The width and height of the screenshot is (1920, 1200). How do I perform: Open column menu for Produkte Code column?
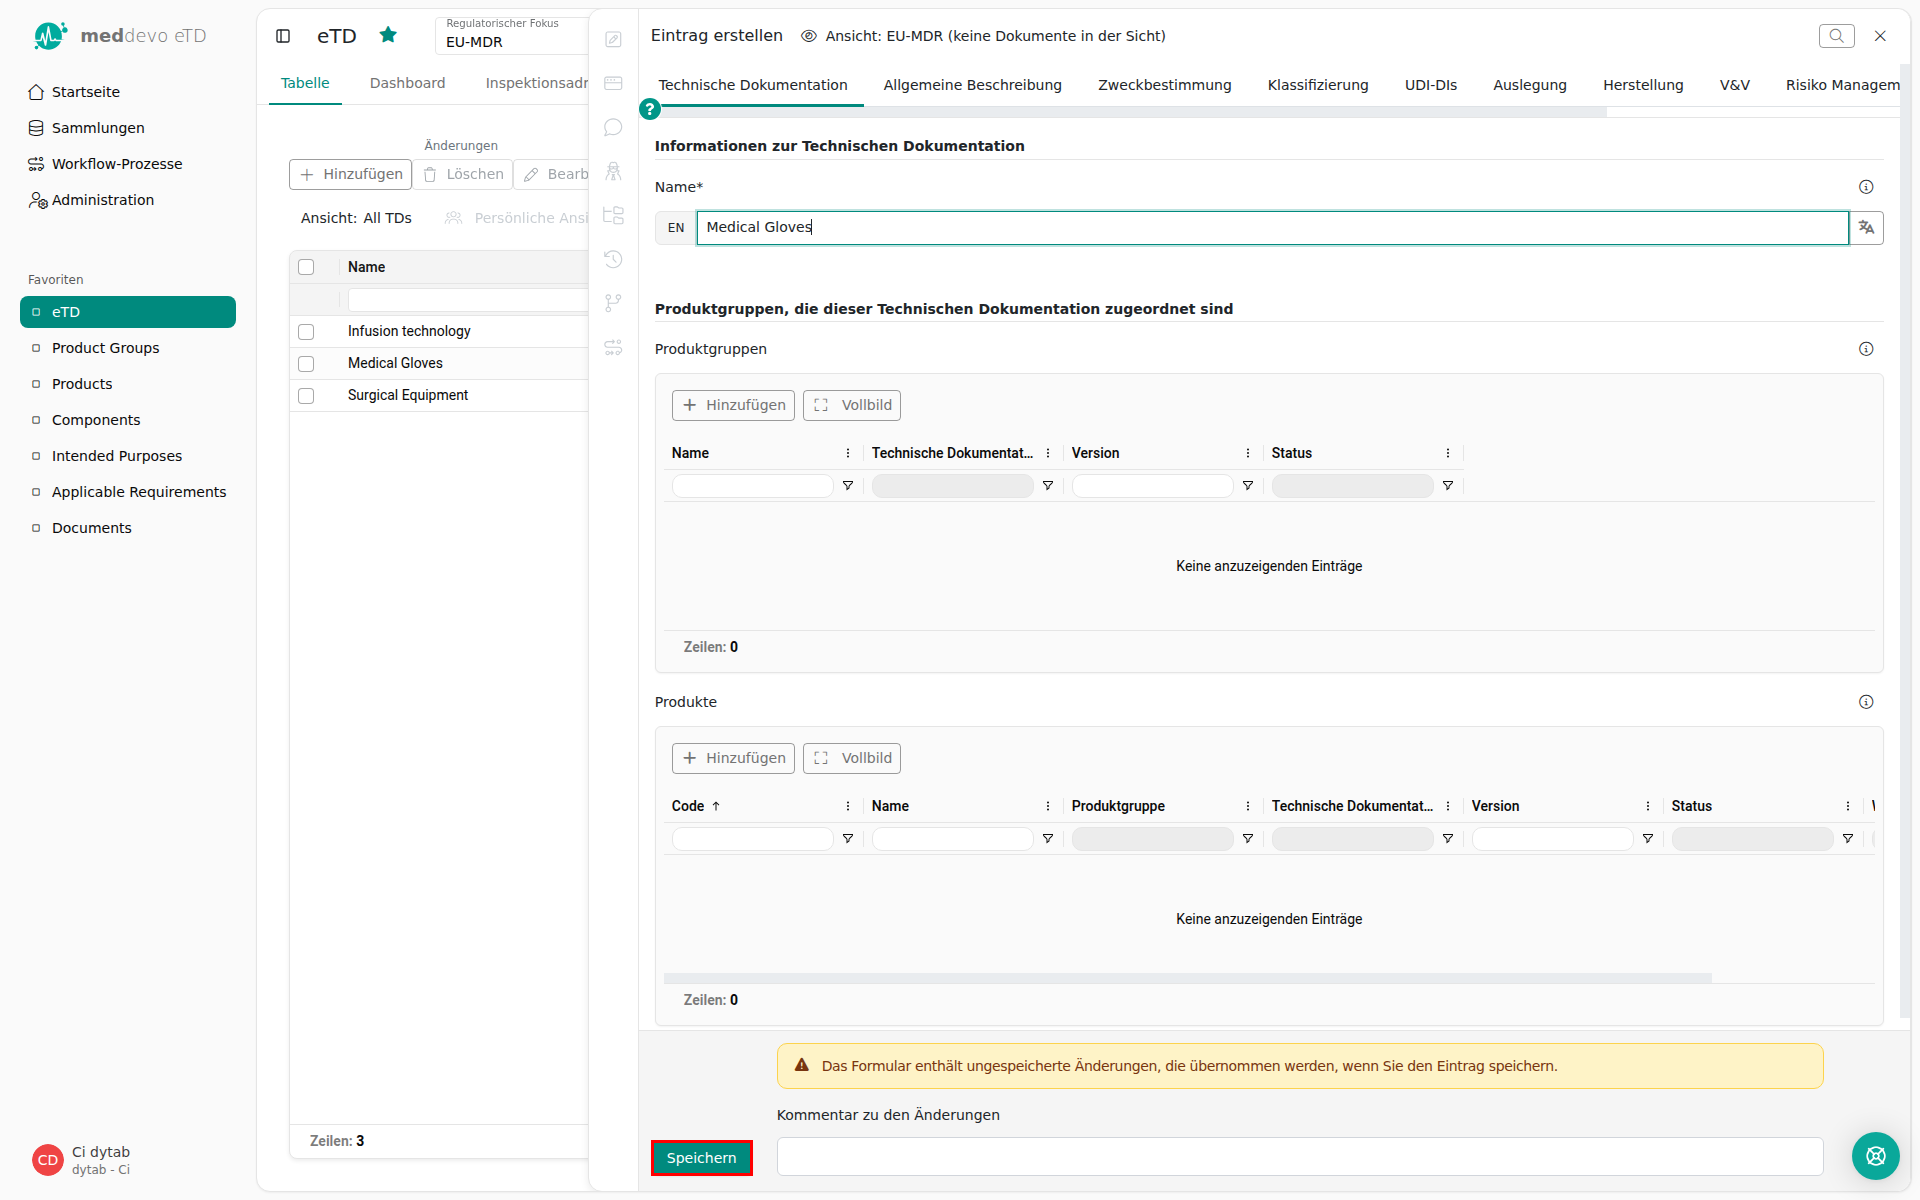pyautogui.click(x=848, y=806)
